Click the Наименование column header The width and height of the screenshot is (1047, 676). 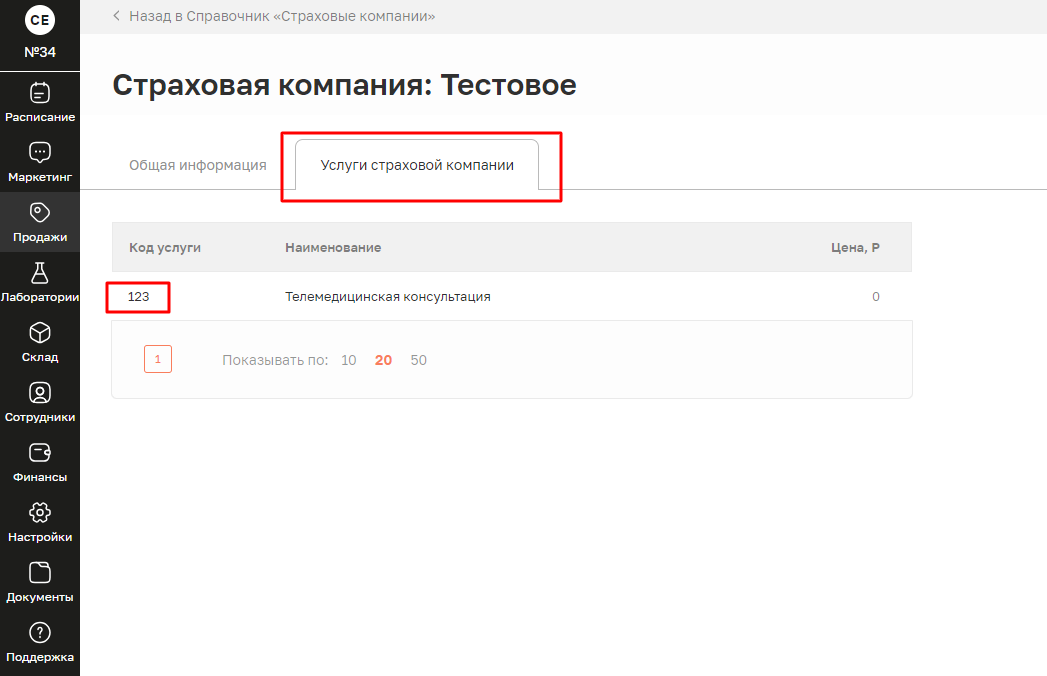(333, 247)
